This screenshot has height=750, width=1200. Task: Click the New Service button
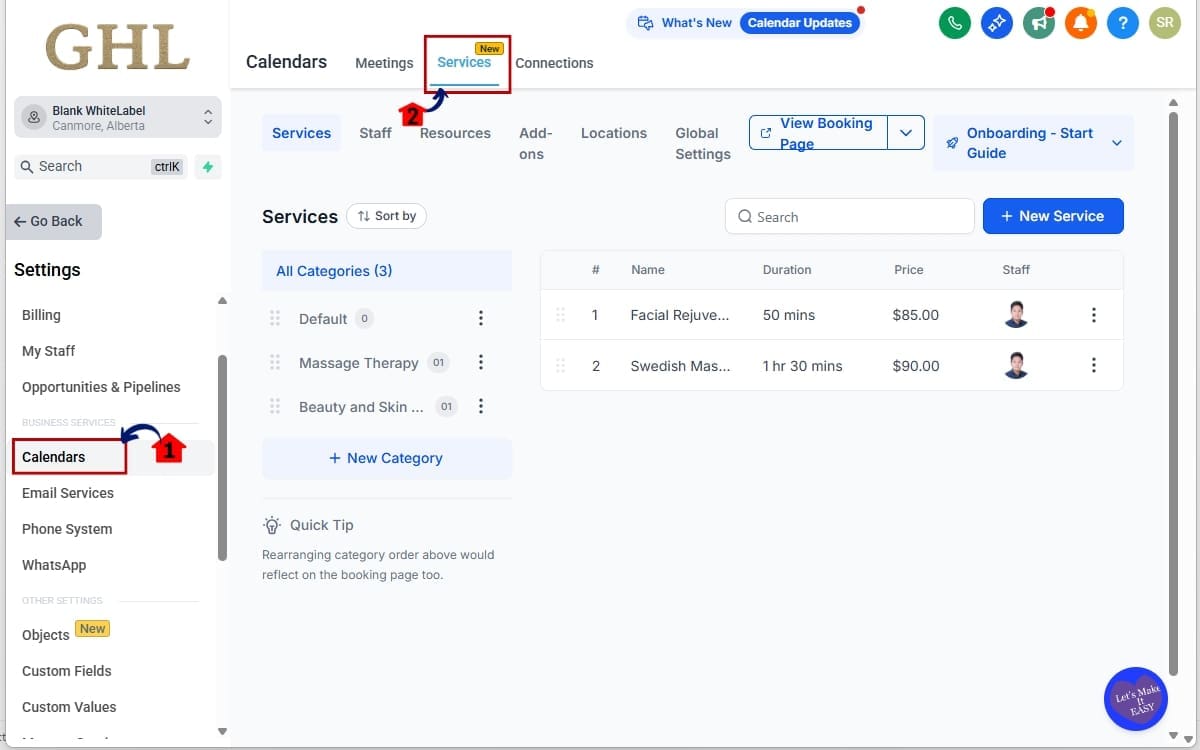(x=1053, y=216)
